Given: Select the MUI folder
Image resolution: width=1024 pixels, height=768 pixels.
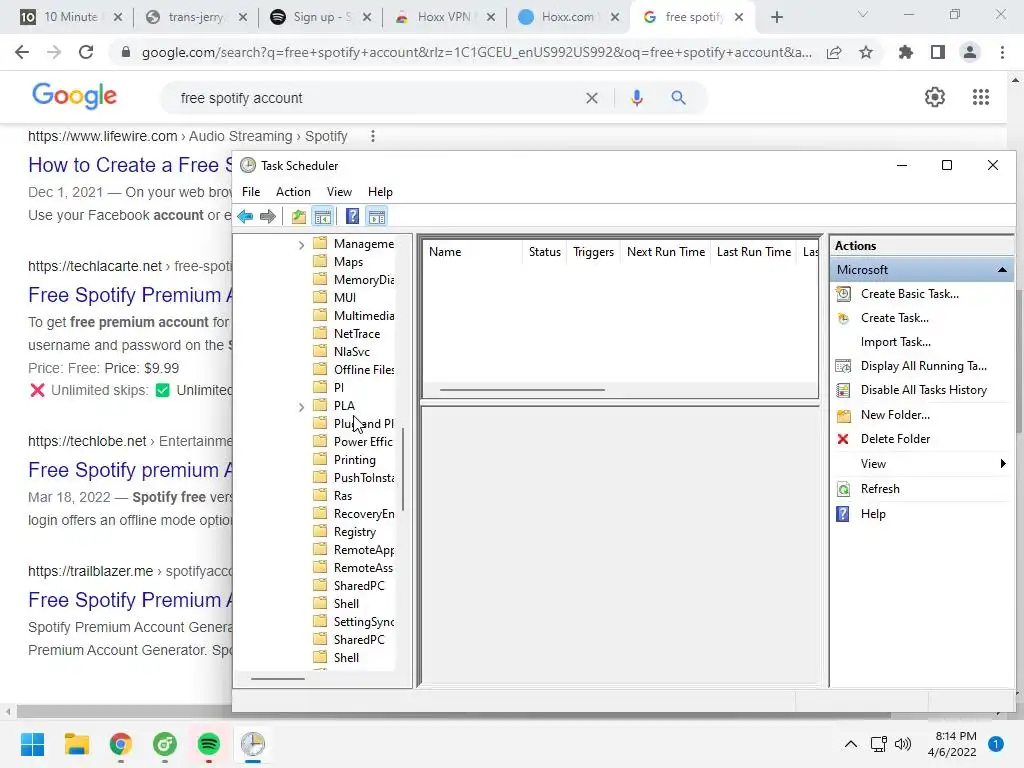Looking at the screenshot, I should point(345,298).
